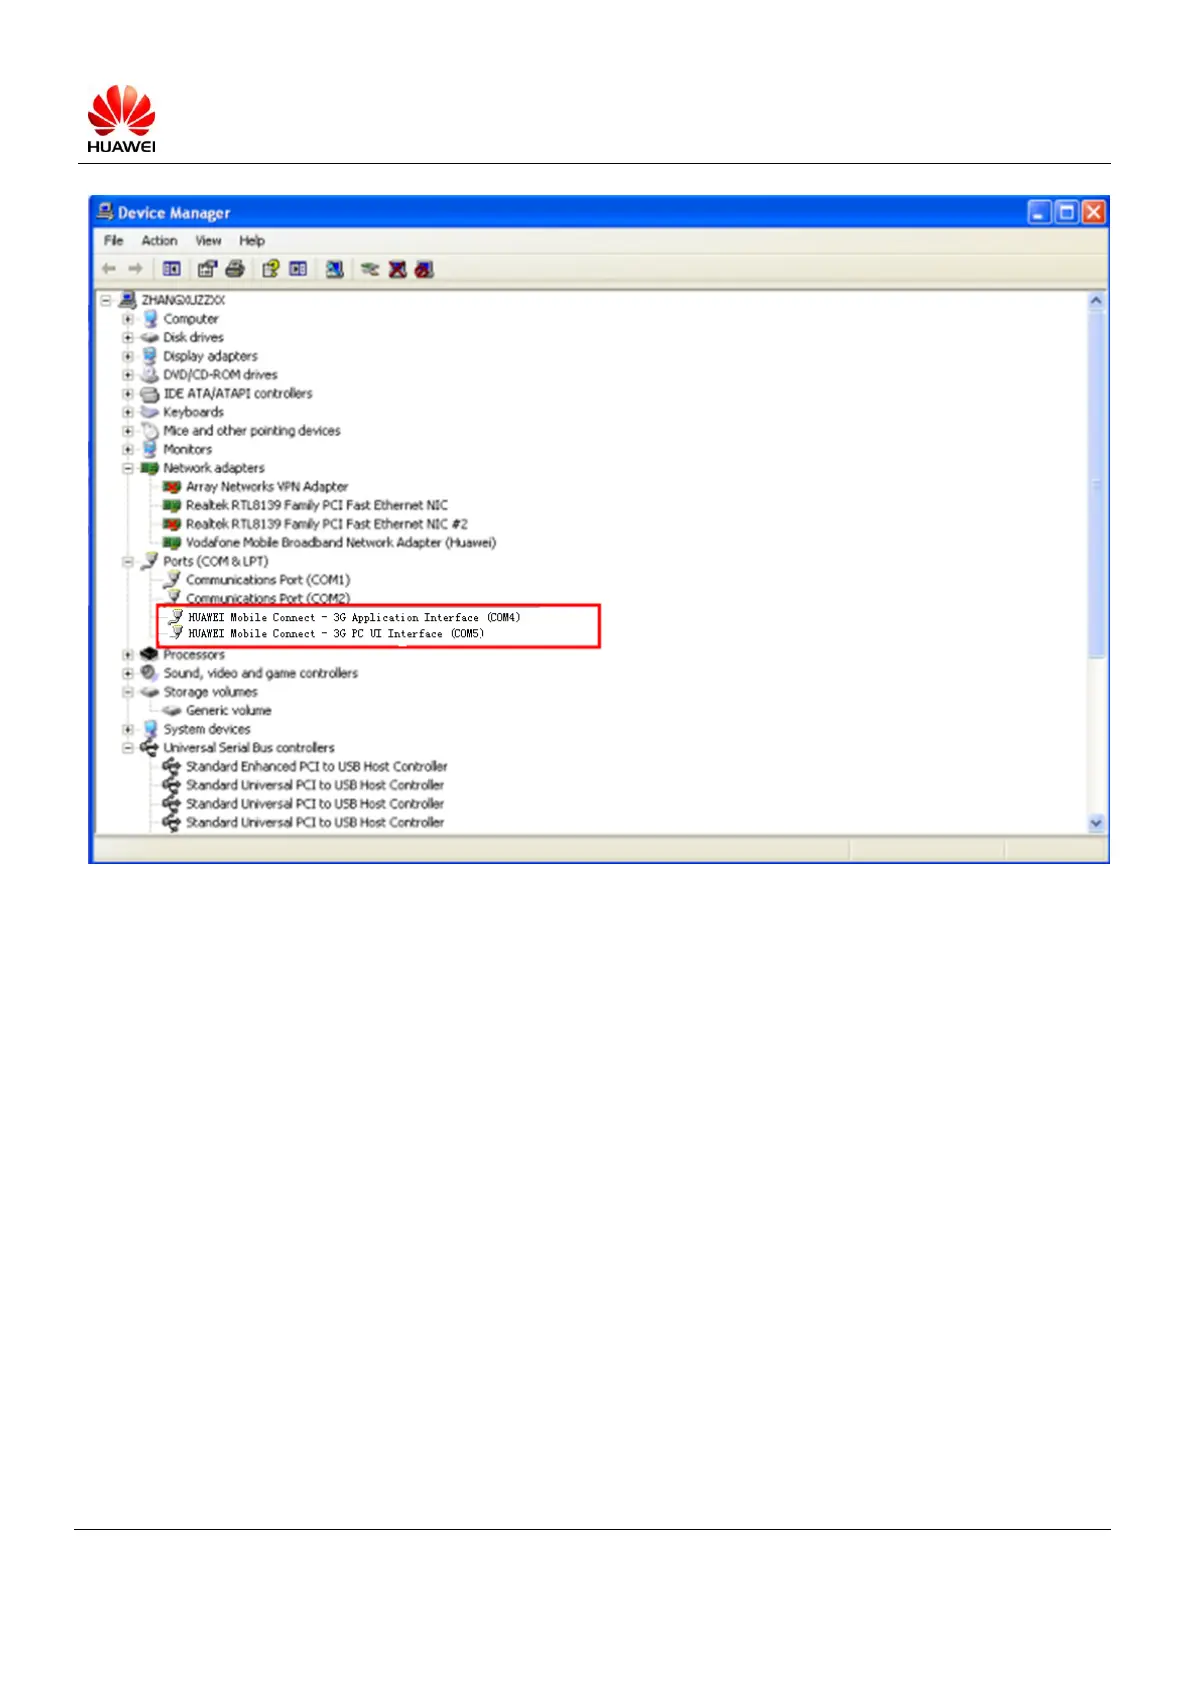
Task: Maximize the Device Manager window
Action: coord(1067,212)
